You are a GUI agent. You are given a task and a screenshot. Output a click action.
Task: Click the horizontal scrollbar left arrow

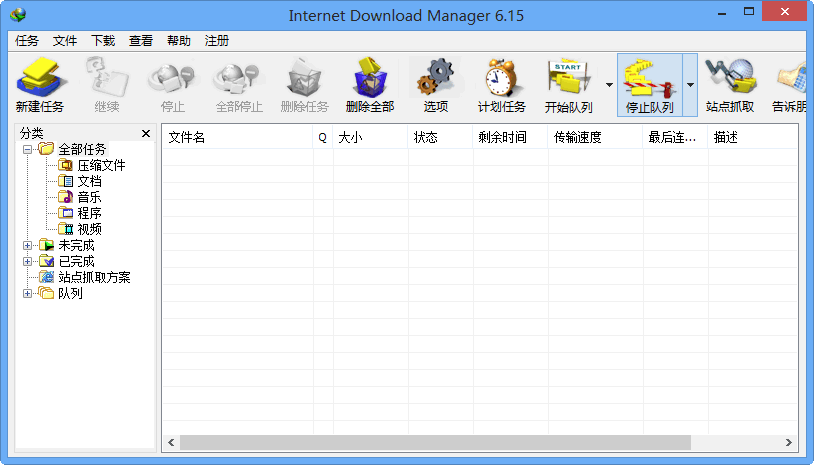coord(171,443)
